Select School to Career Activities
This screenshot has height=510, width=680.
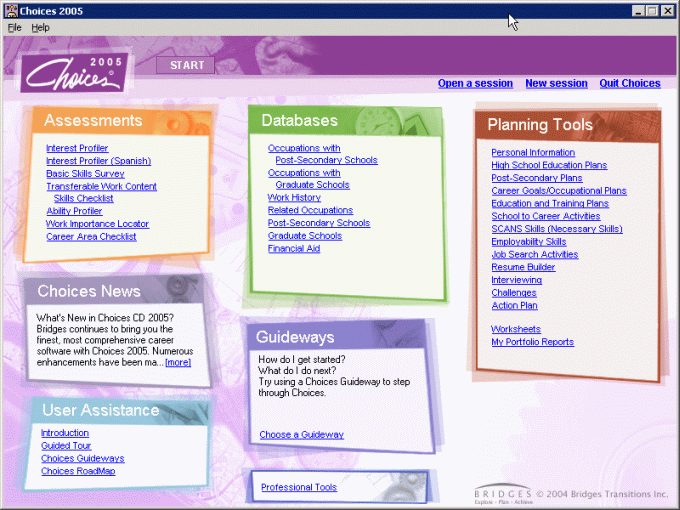(x=546, y=216)
